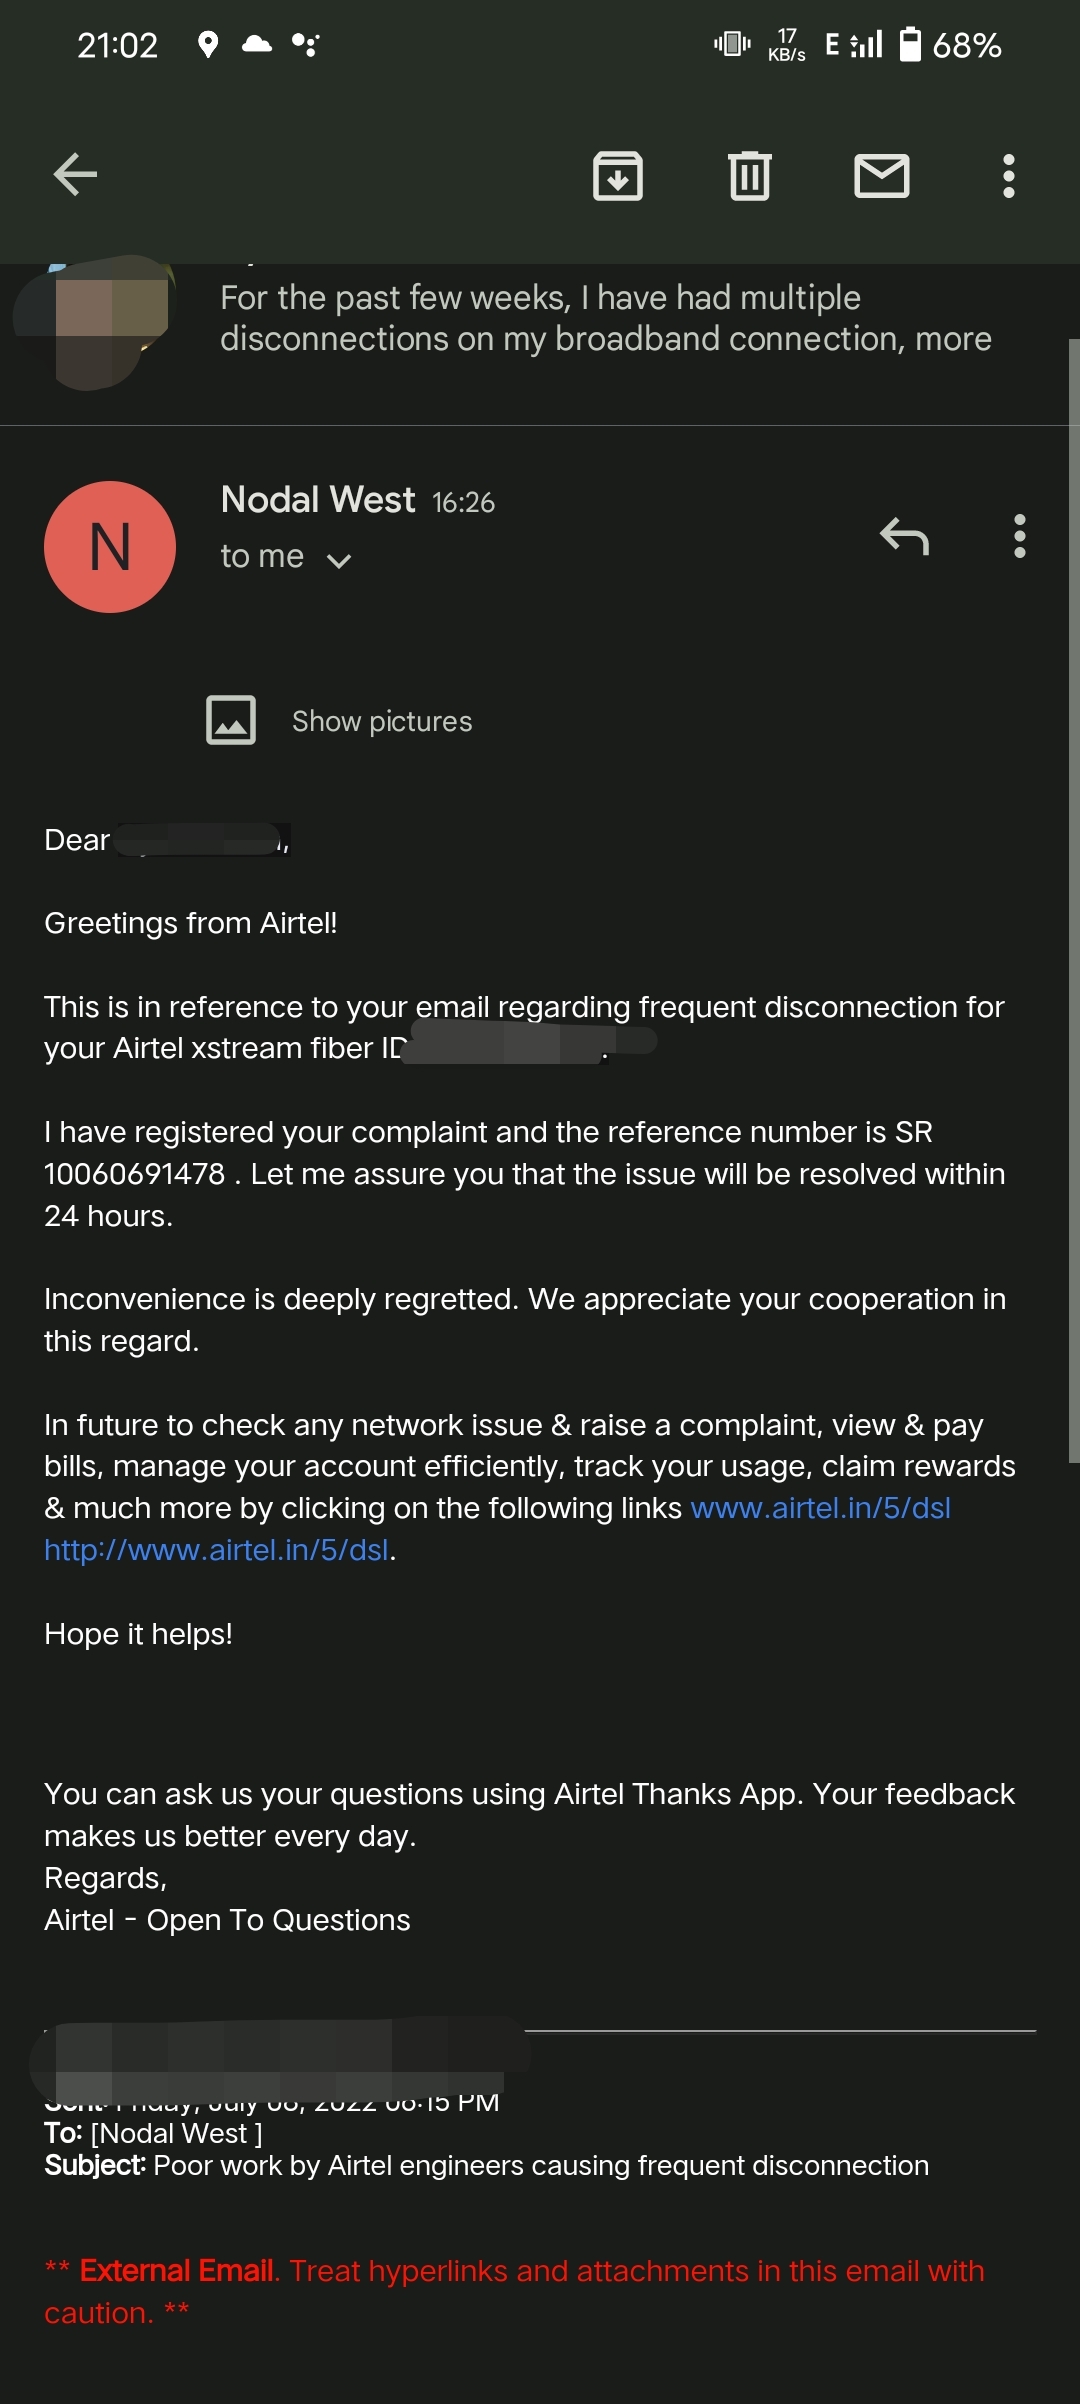The height and width of the screenshot is (2404, 1080).
Task: Select the conversation via the N sender avatar
Action: click(109, 545)
